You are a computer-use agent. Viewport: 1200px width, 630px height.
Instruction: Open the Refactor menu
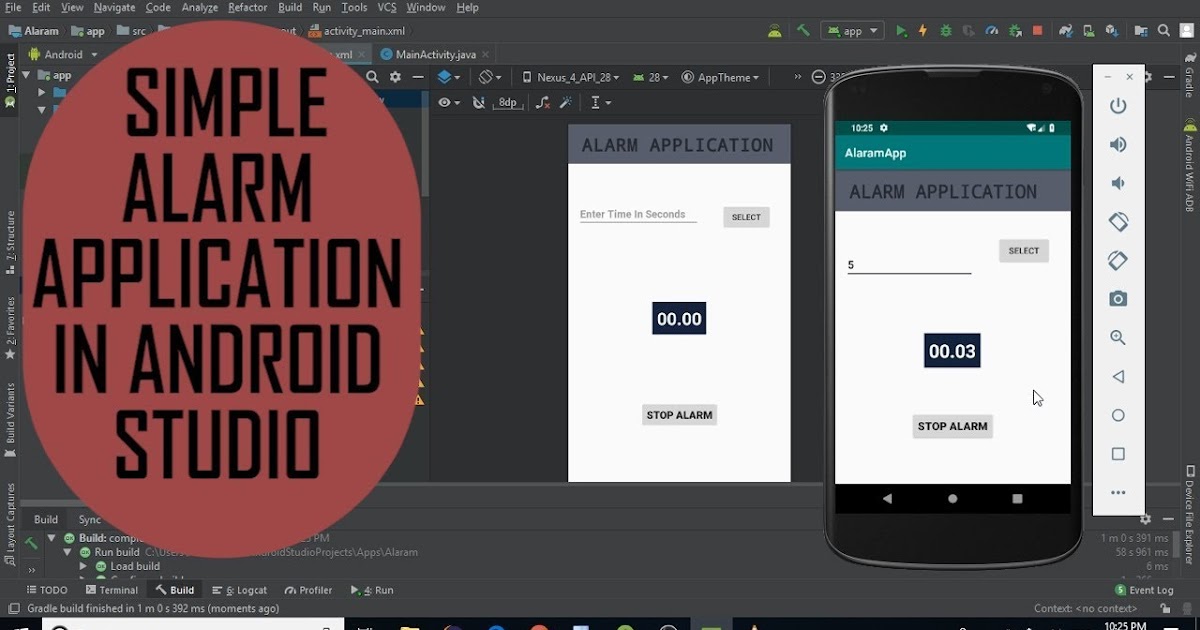[247, 7]
